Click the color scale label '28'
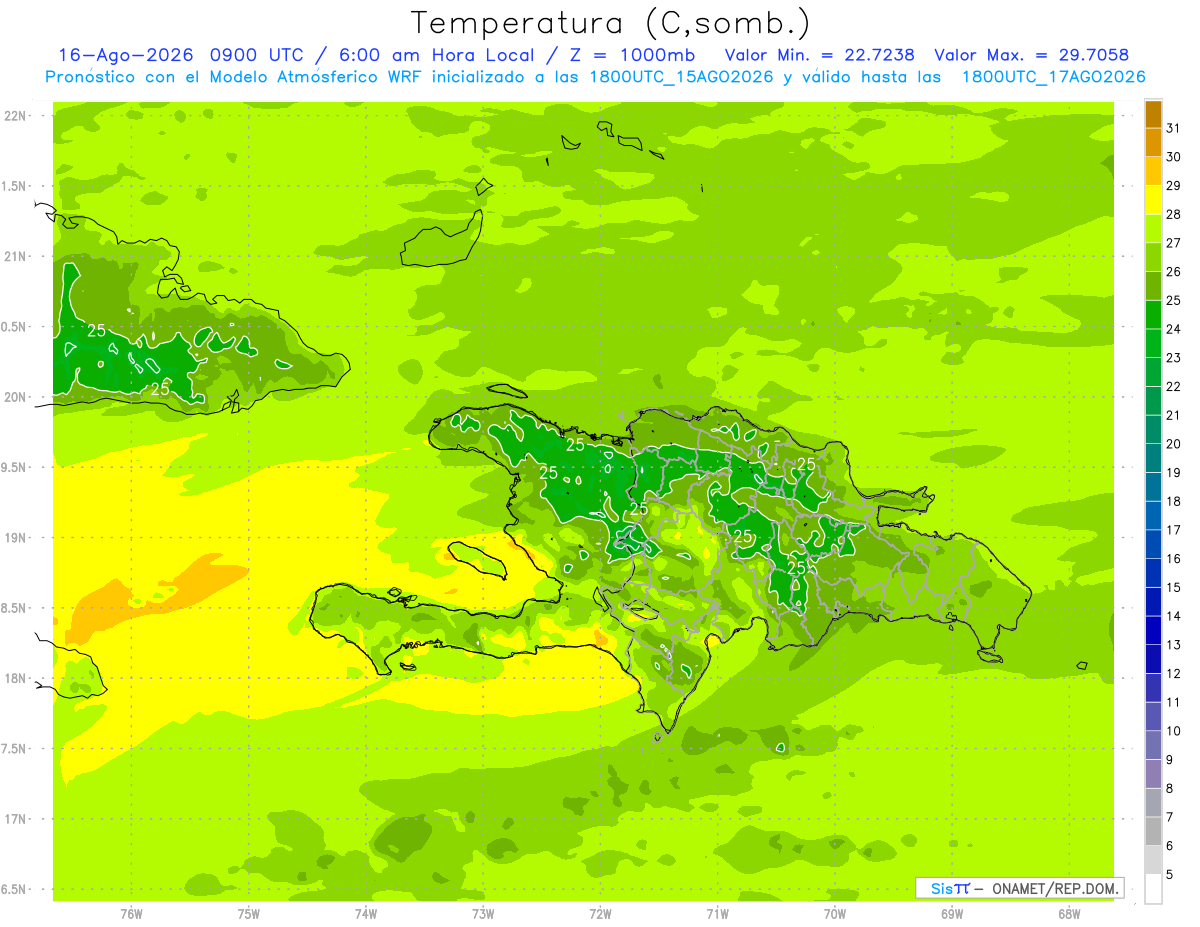The height and width of the screenshot is (927, 1200). [x=1173, y=214]
